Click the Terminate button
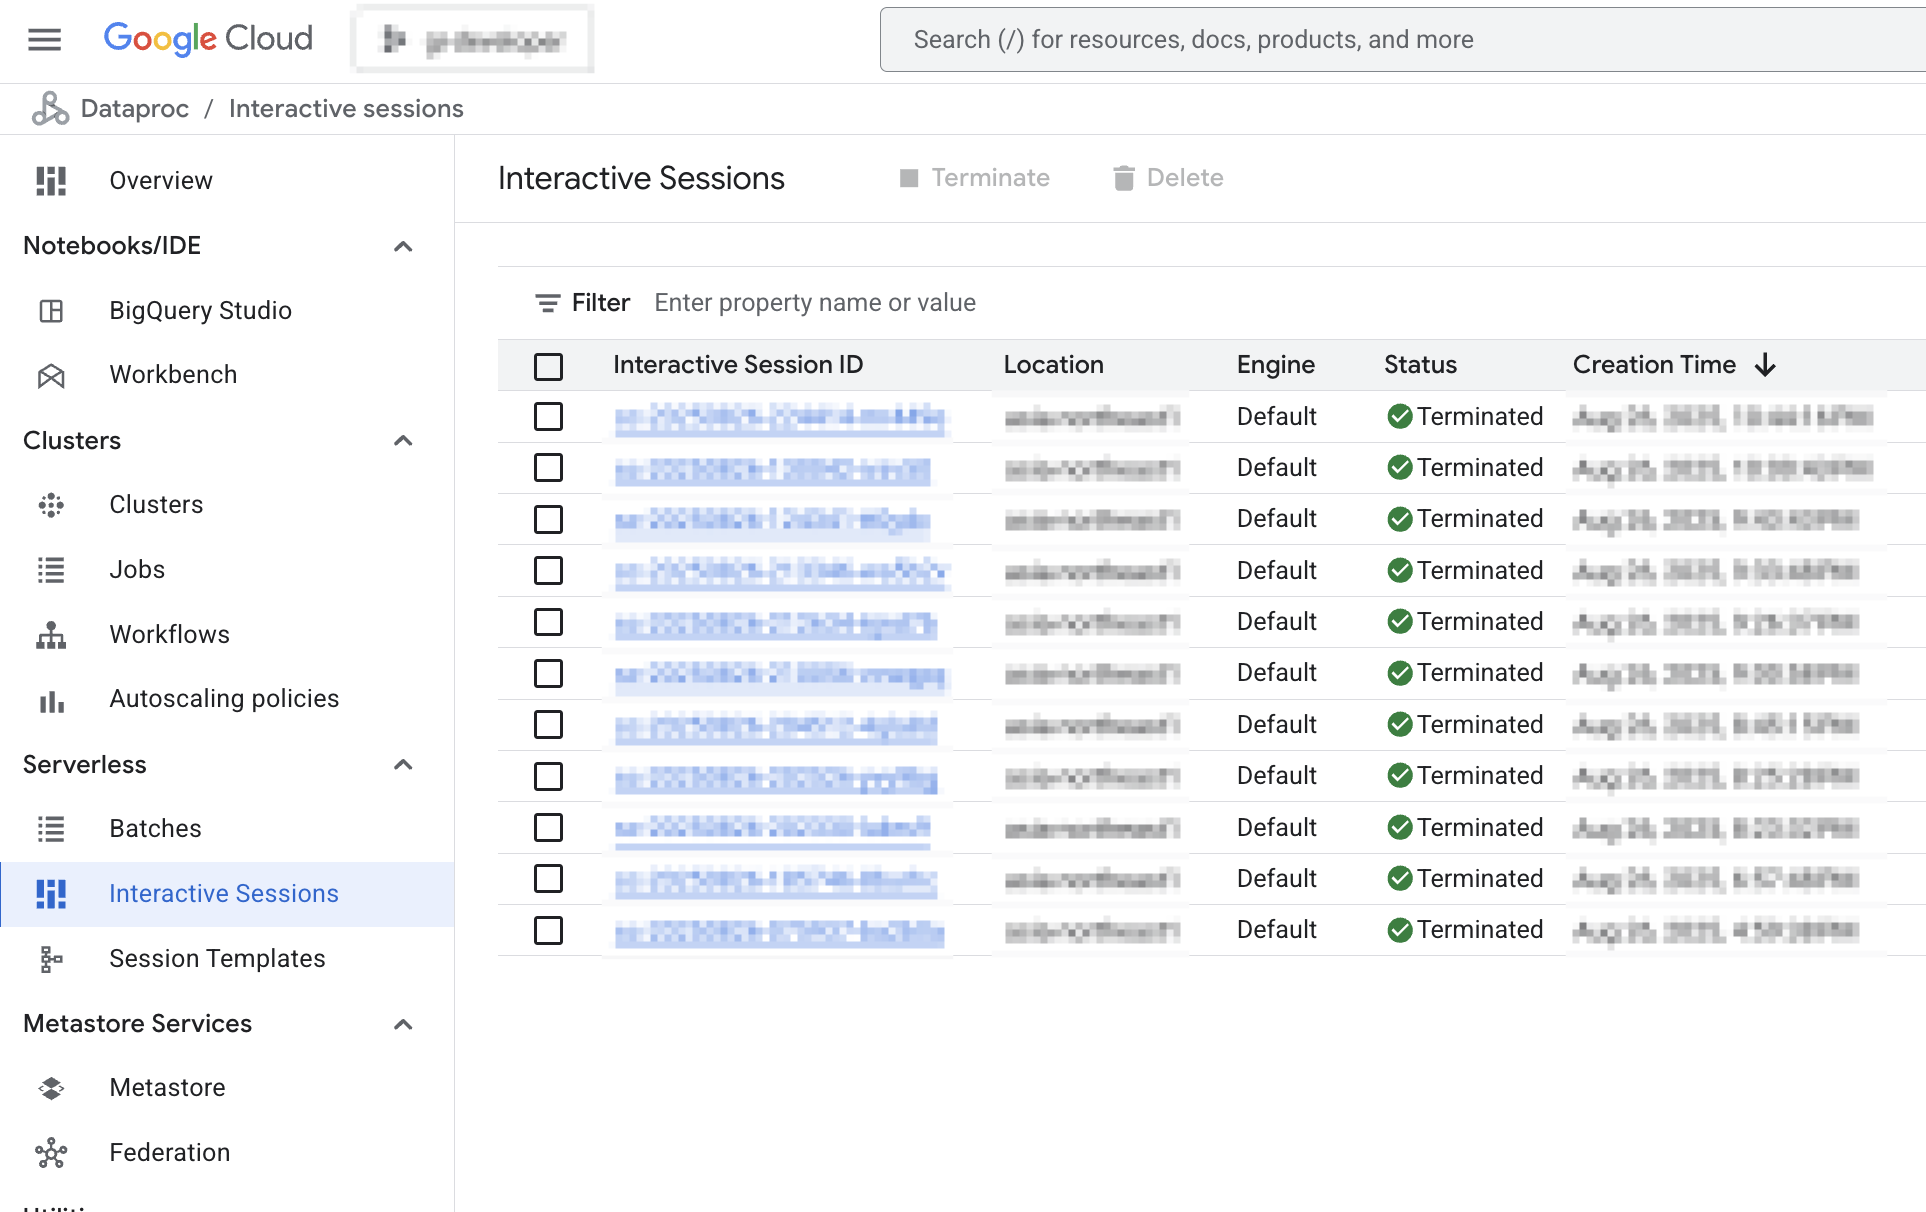 [x=974, y=178]
